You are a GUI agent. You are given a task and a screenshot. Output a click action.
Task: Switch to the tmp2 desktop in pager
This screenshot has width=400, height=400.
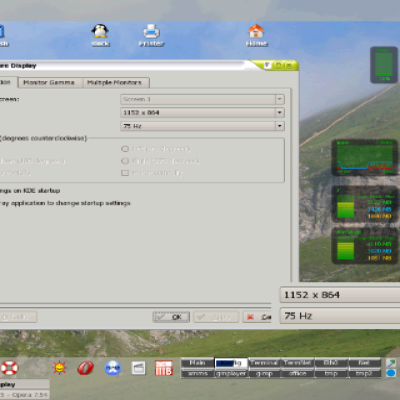tap(364, 373)
